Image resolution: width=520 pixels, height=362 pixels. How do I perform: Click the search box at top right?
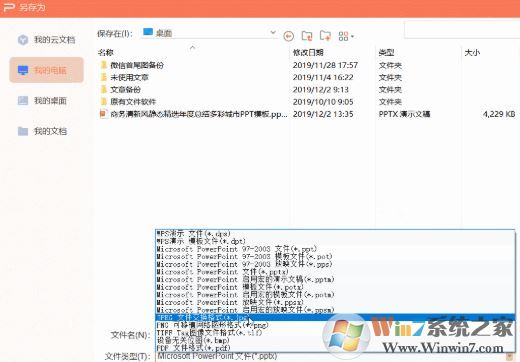click(x=462, y=30)
